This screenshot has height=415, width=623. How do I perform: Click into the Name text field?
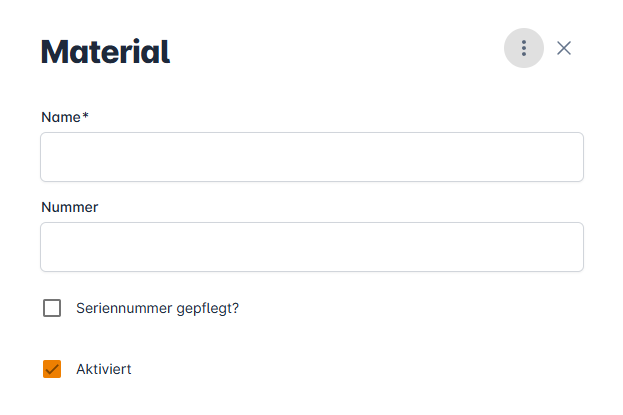click(311, 157)
